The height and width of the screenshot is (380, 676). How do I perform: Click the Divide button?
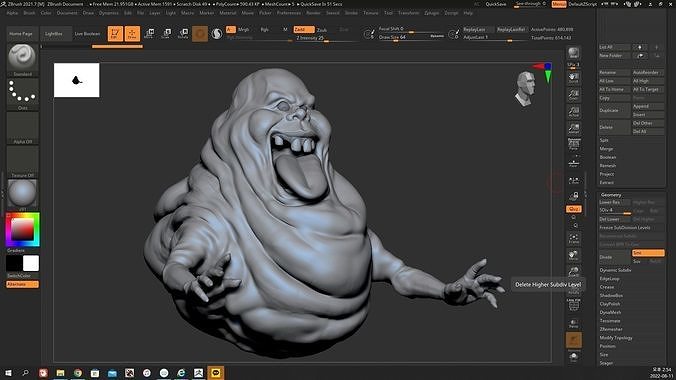[614, 257]
